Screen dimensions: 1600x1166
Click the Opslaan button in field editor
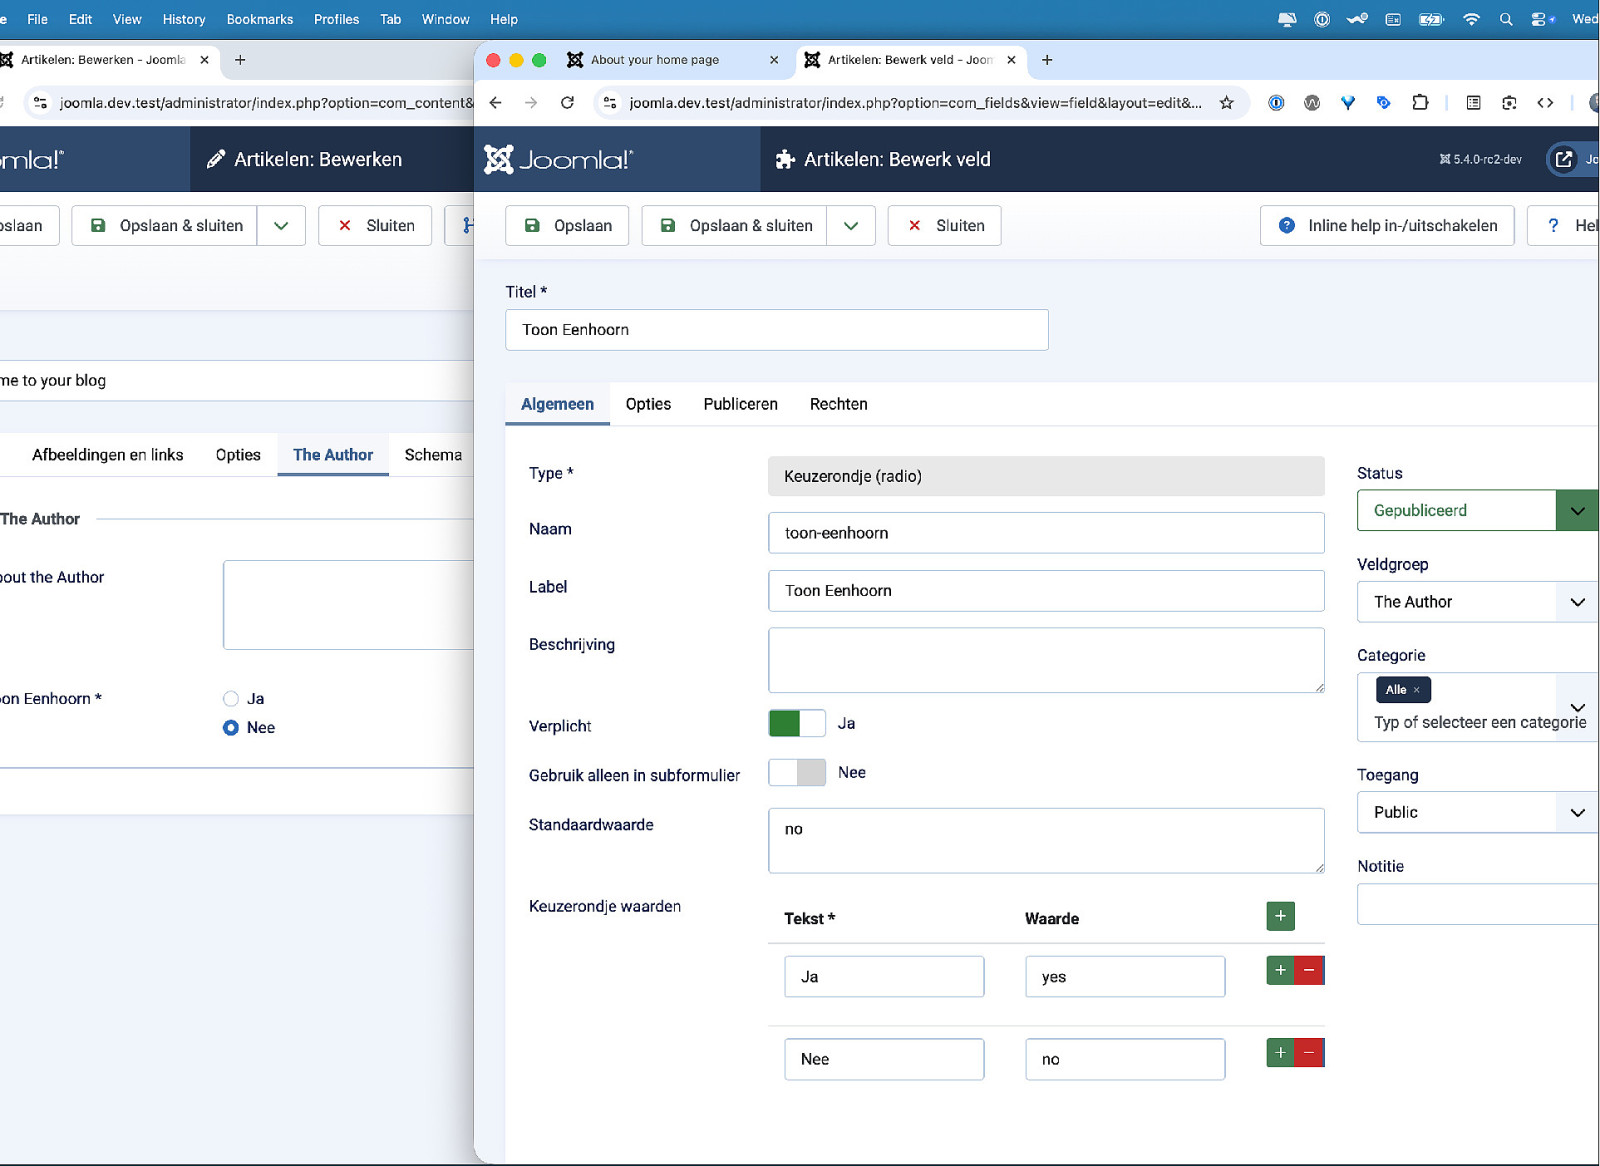tap(567, 226)
